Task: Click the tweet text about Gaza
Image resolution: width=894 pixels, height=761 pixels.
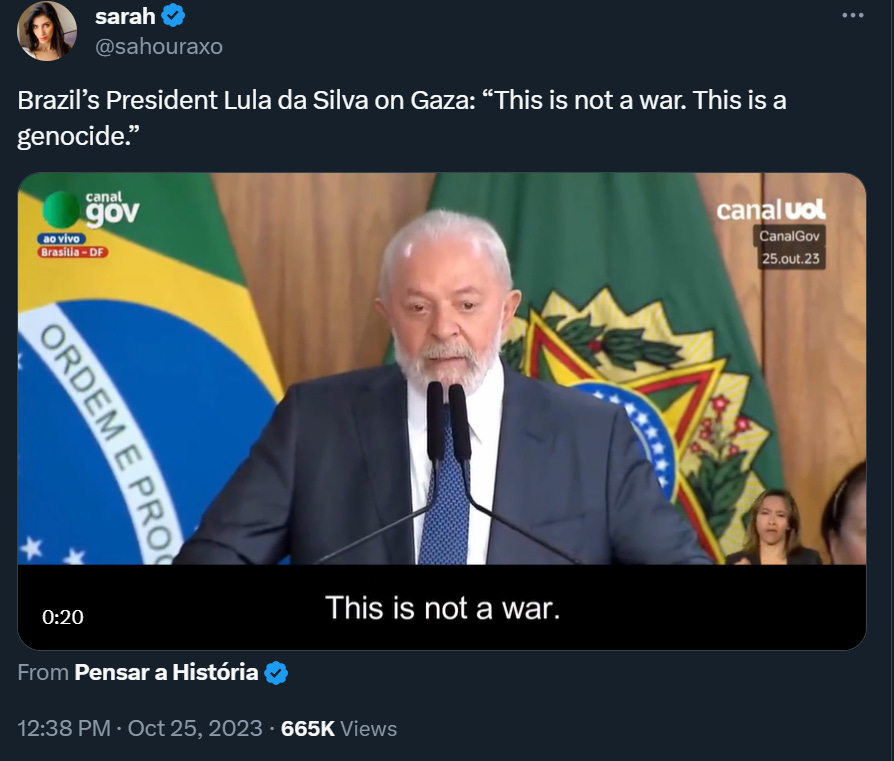Action: coord(402,117)
